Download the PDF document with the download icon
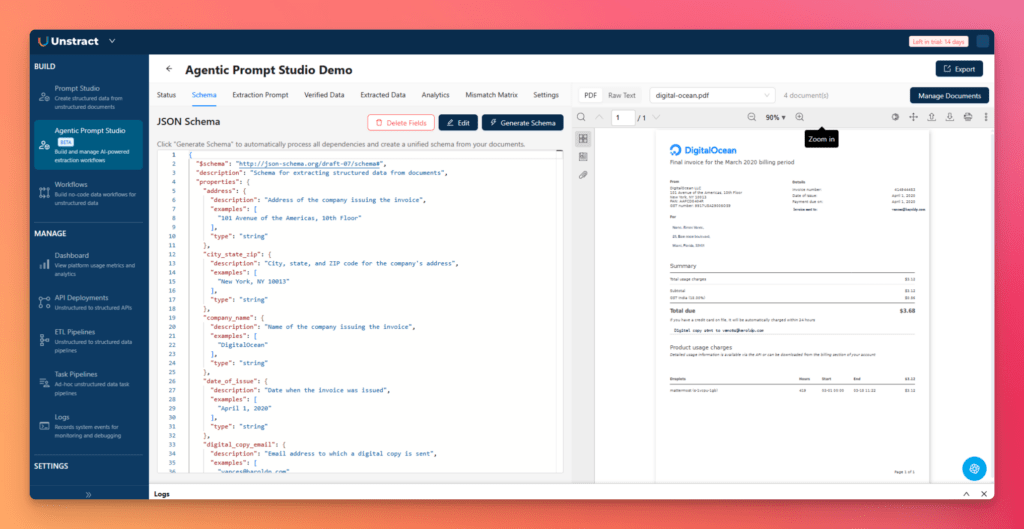Screen dimensions: 1024x529 coord(950,118)
